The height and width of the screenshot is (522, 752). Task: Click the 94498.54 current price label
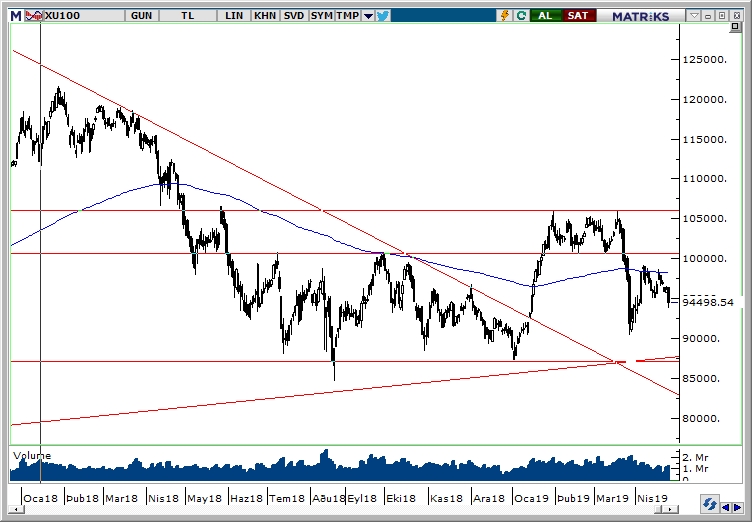pos(708,302)
